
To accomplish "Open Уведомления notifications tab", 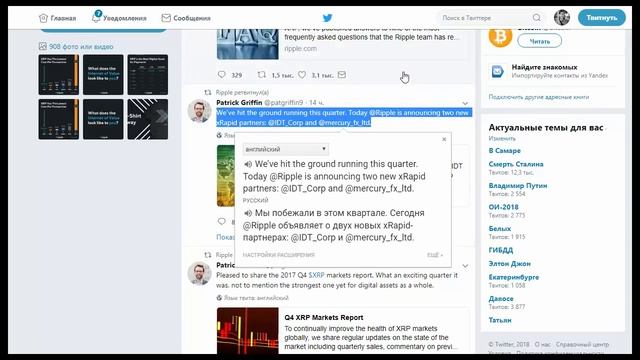I will [x=119, y=18].
